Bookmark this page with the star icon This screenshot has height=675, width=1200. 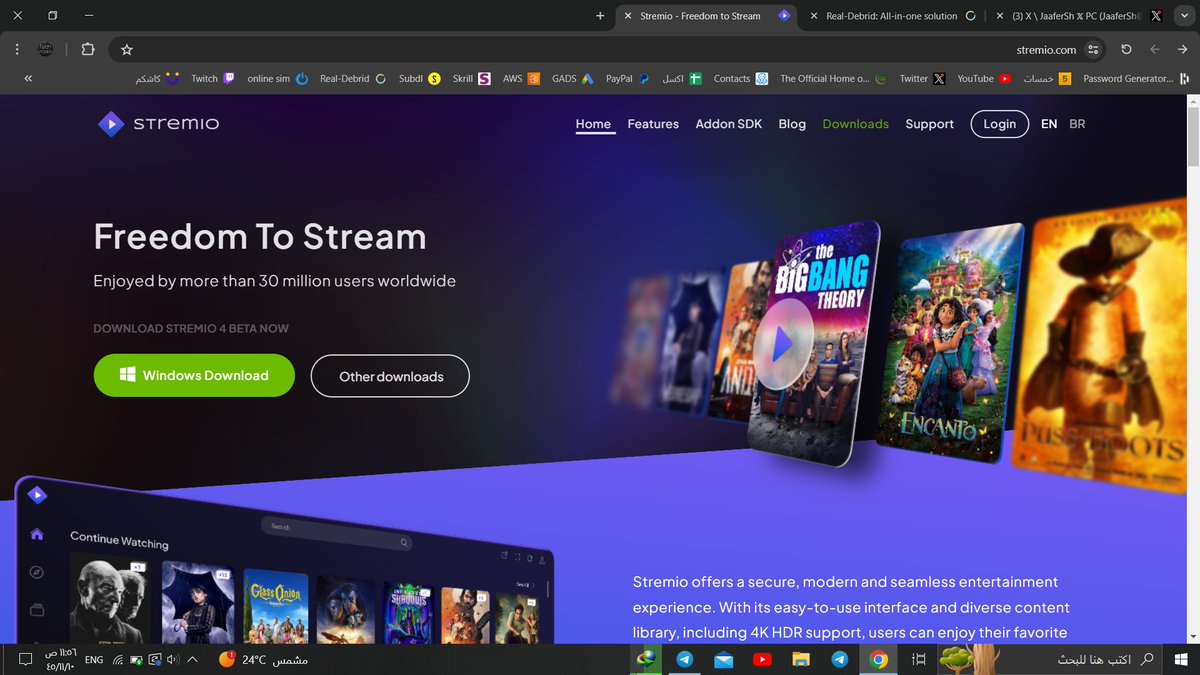(127, 49)
